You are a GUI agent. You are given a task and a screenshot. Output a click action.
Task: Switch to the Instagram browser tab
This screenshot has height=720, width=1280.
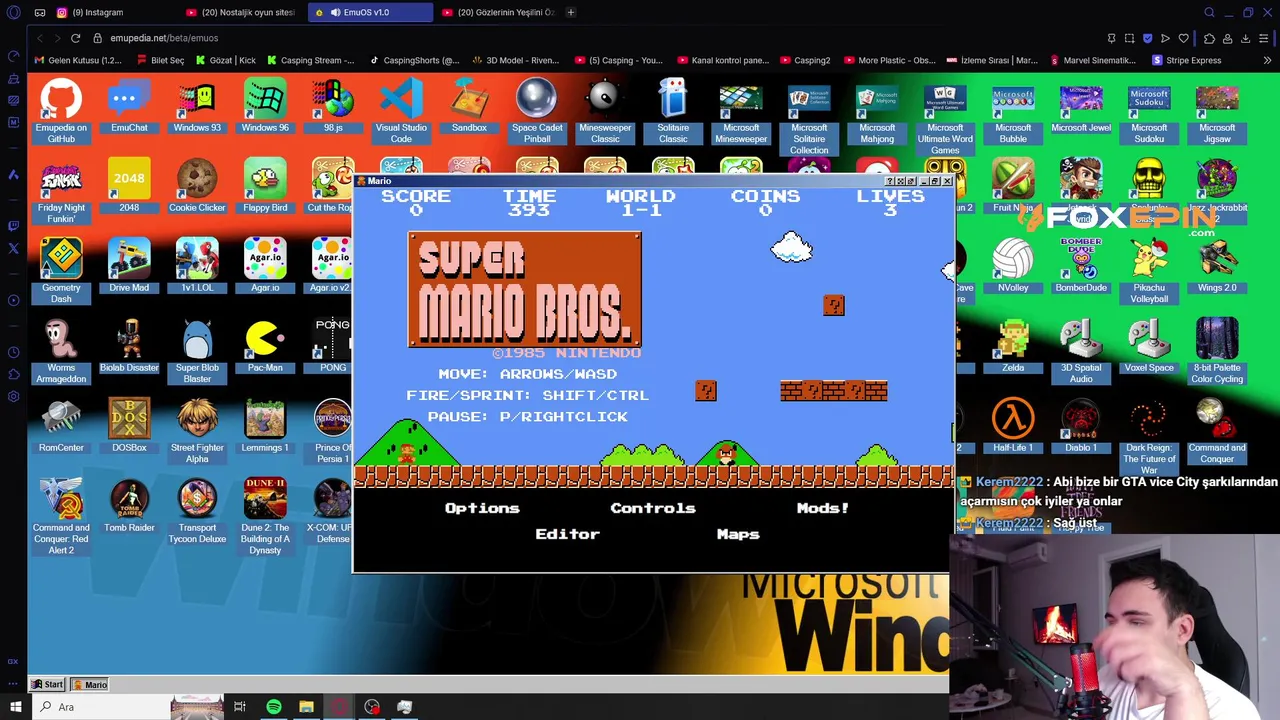(x=113, y=12)
